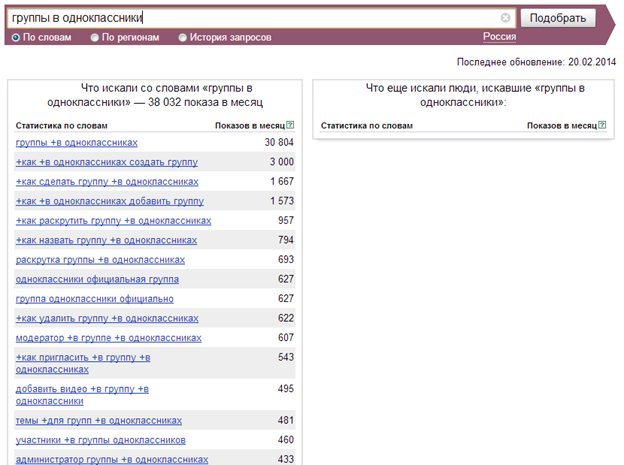Image resolution: width=624 pixels, height=465 pixels.
Task: Click the impressions value '495'
Action: (286, 388)
